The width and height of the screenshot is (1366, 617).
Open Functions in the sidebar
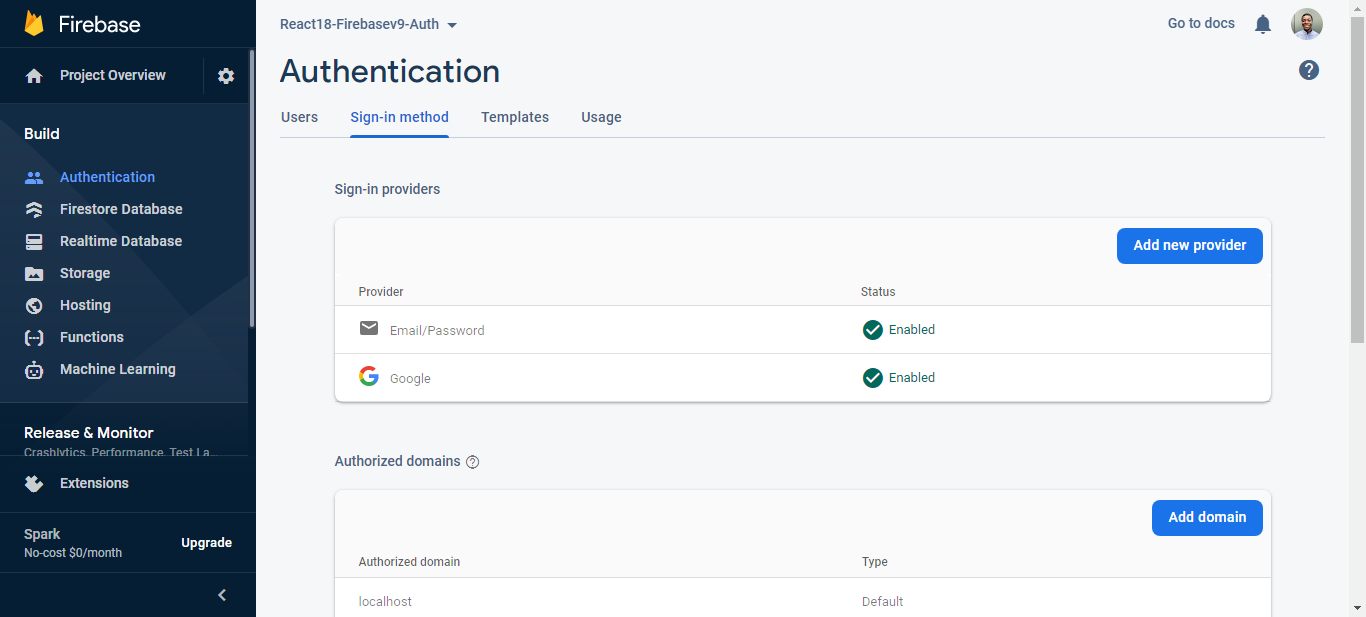click(92, 337)
